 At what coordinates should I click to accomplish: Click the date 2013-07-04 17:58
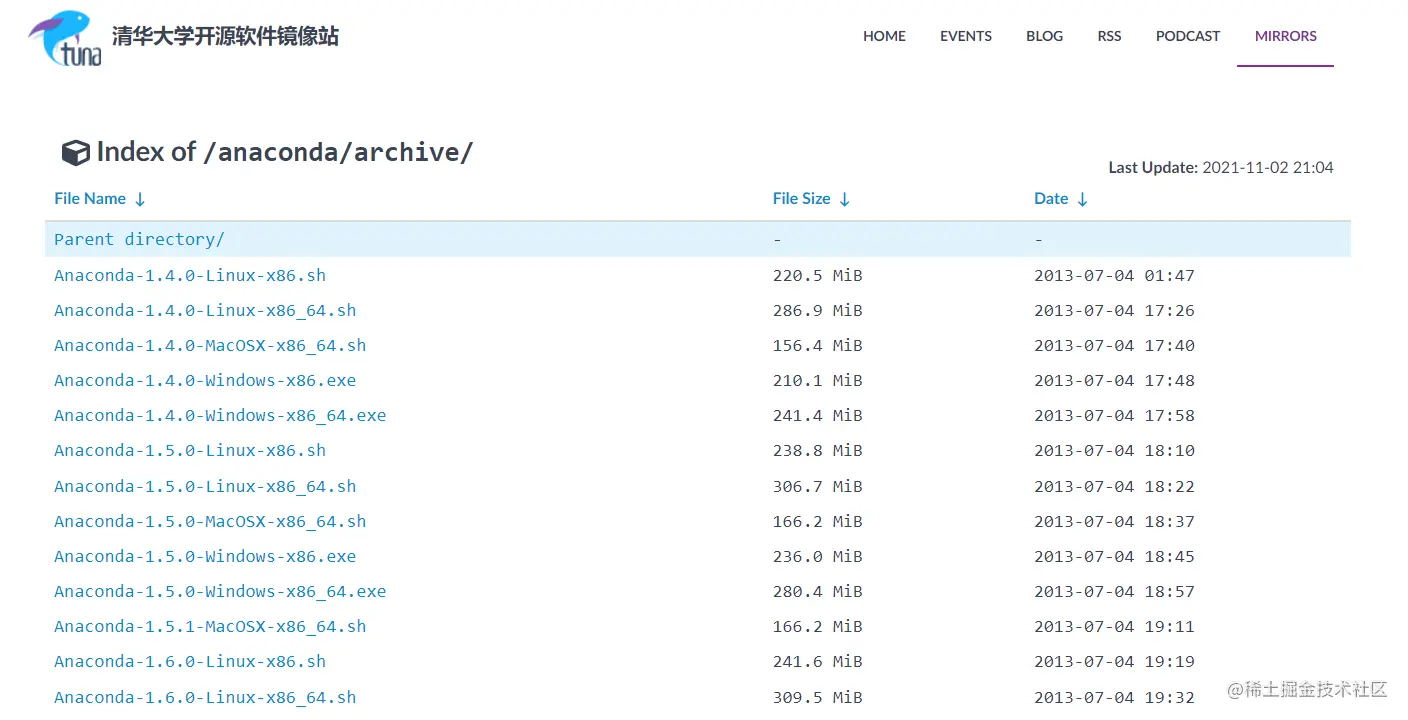coord(1114,415)
